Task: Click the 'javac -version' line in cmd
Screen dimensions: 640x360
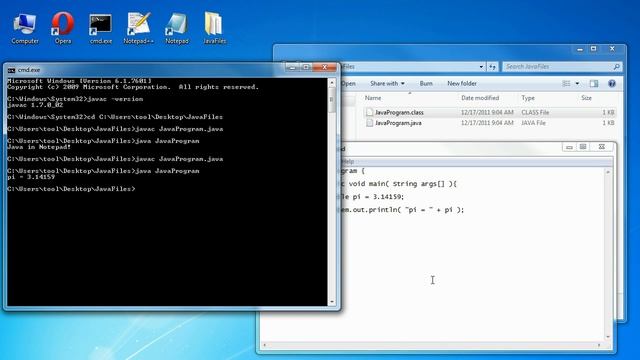Action: tap(75, 99)
